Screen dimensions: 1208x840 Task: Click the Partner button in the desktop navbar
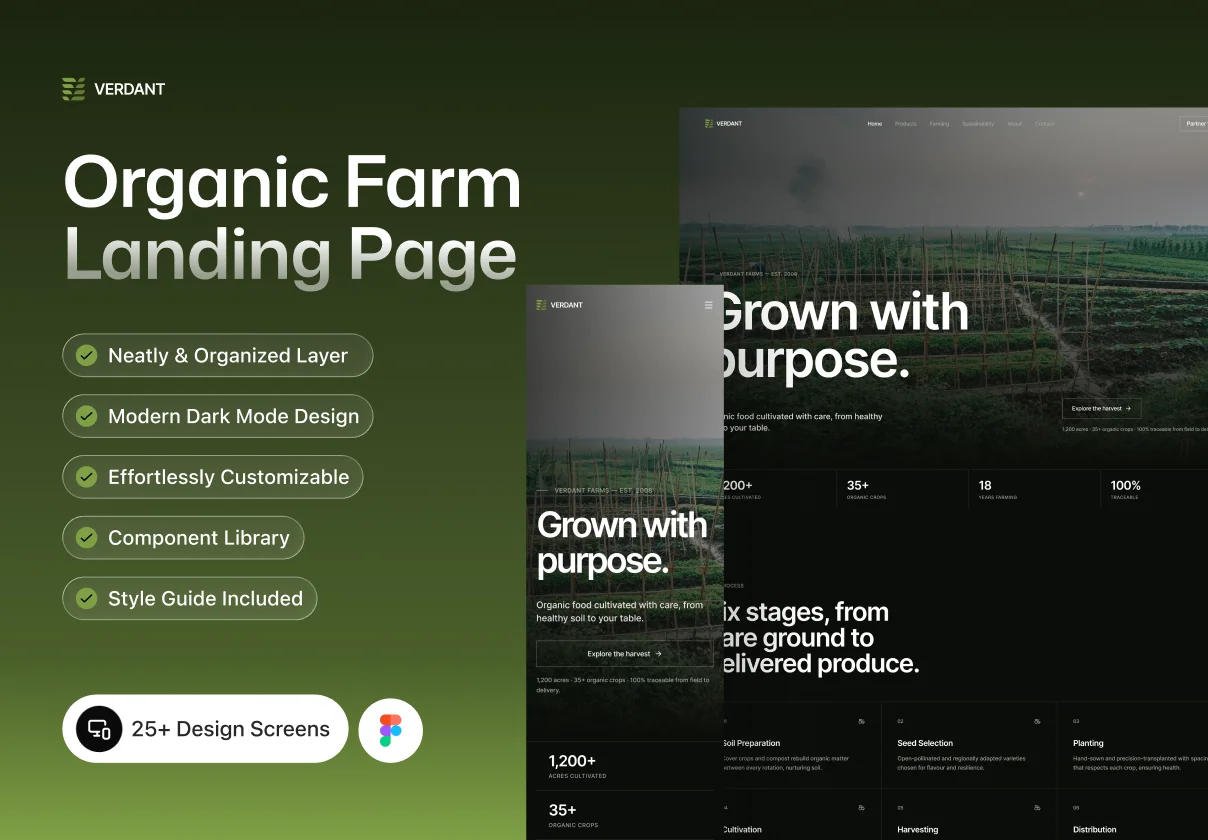coord(1195,124)
